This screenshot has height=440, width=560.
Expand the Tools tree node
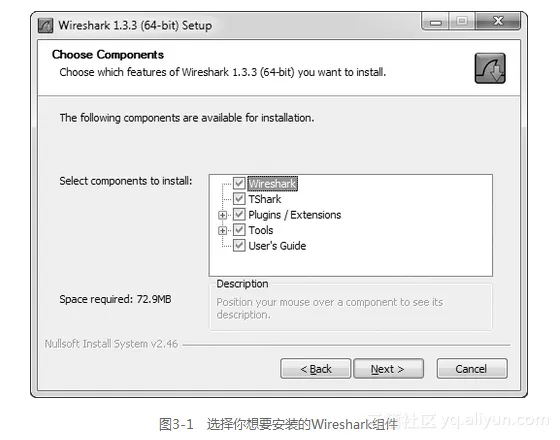tap(222, 230)
